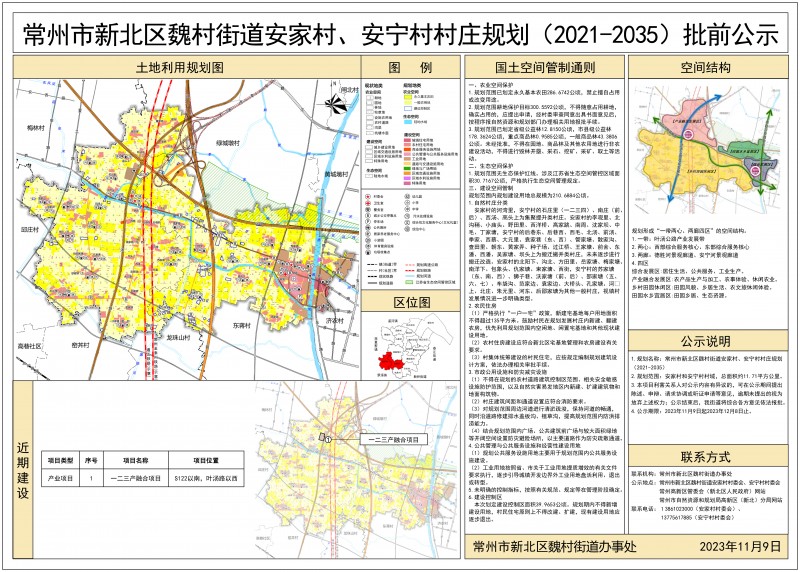Click the footer date 2023年11月9日
This screenshot has width=800, height=572.
[x=740, y=546]
